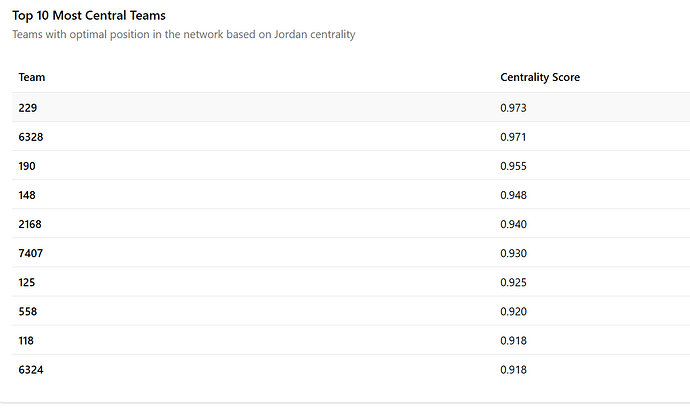Screen dimensions: 690x409
Task: Select the row for team 6324
Action: [x=351, y=369]
